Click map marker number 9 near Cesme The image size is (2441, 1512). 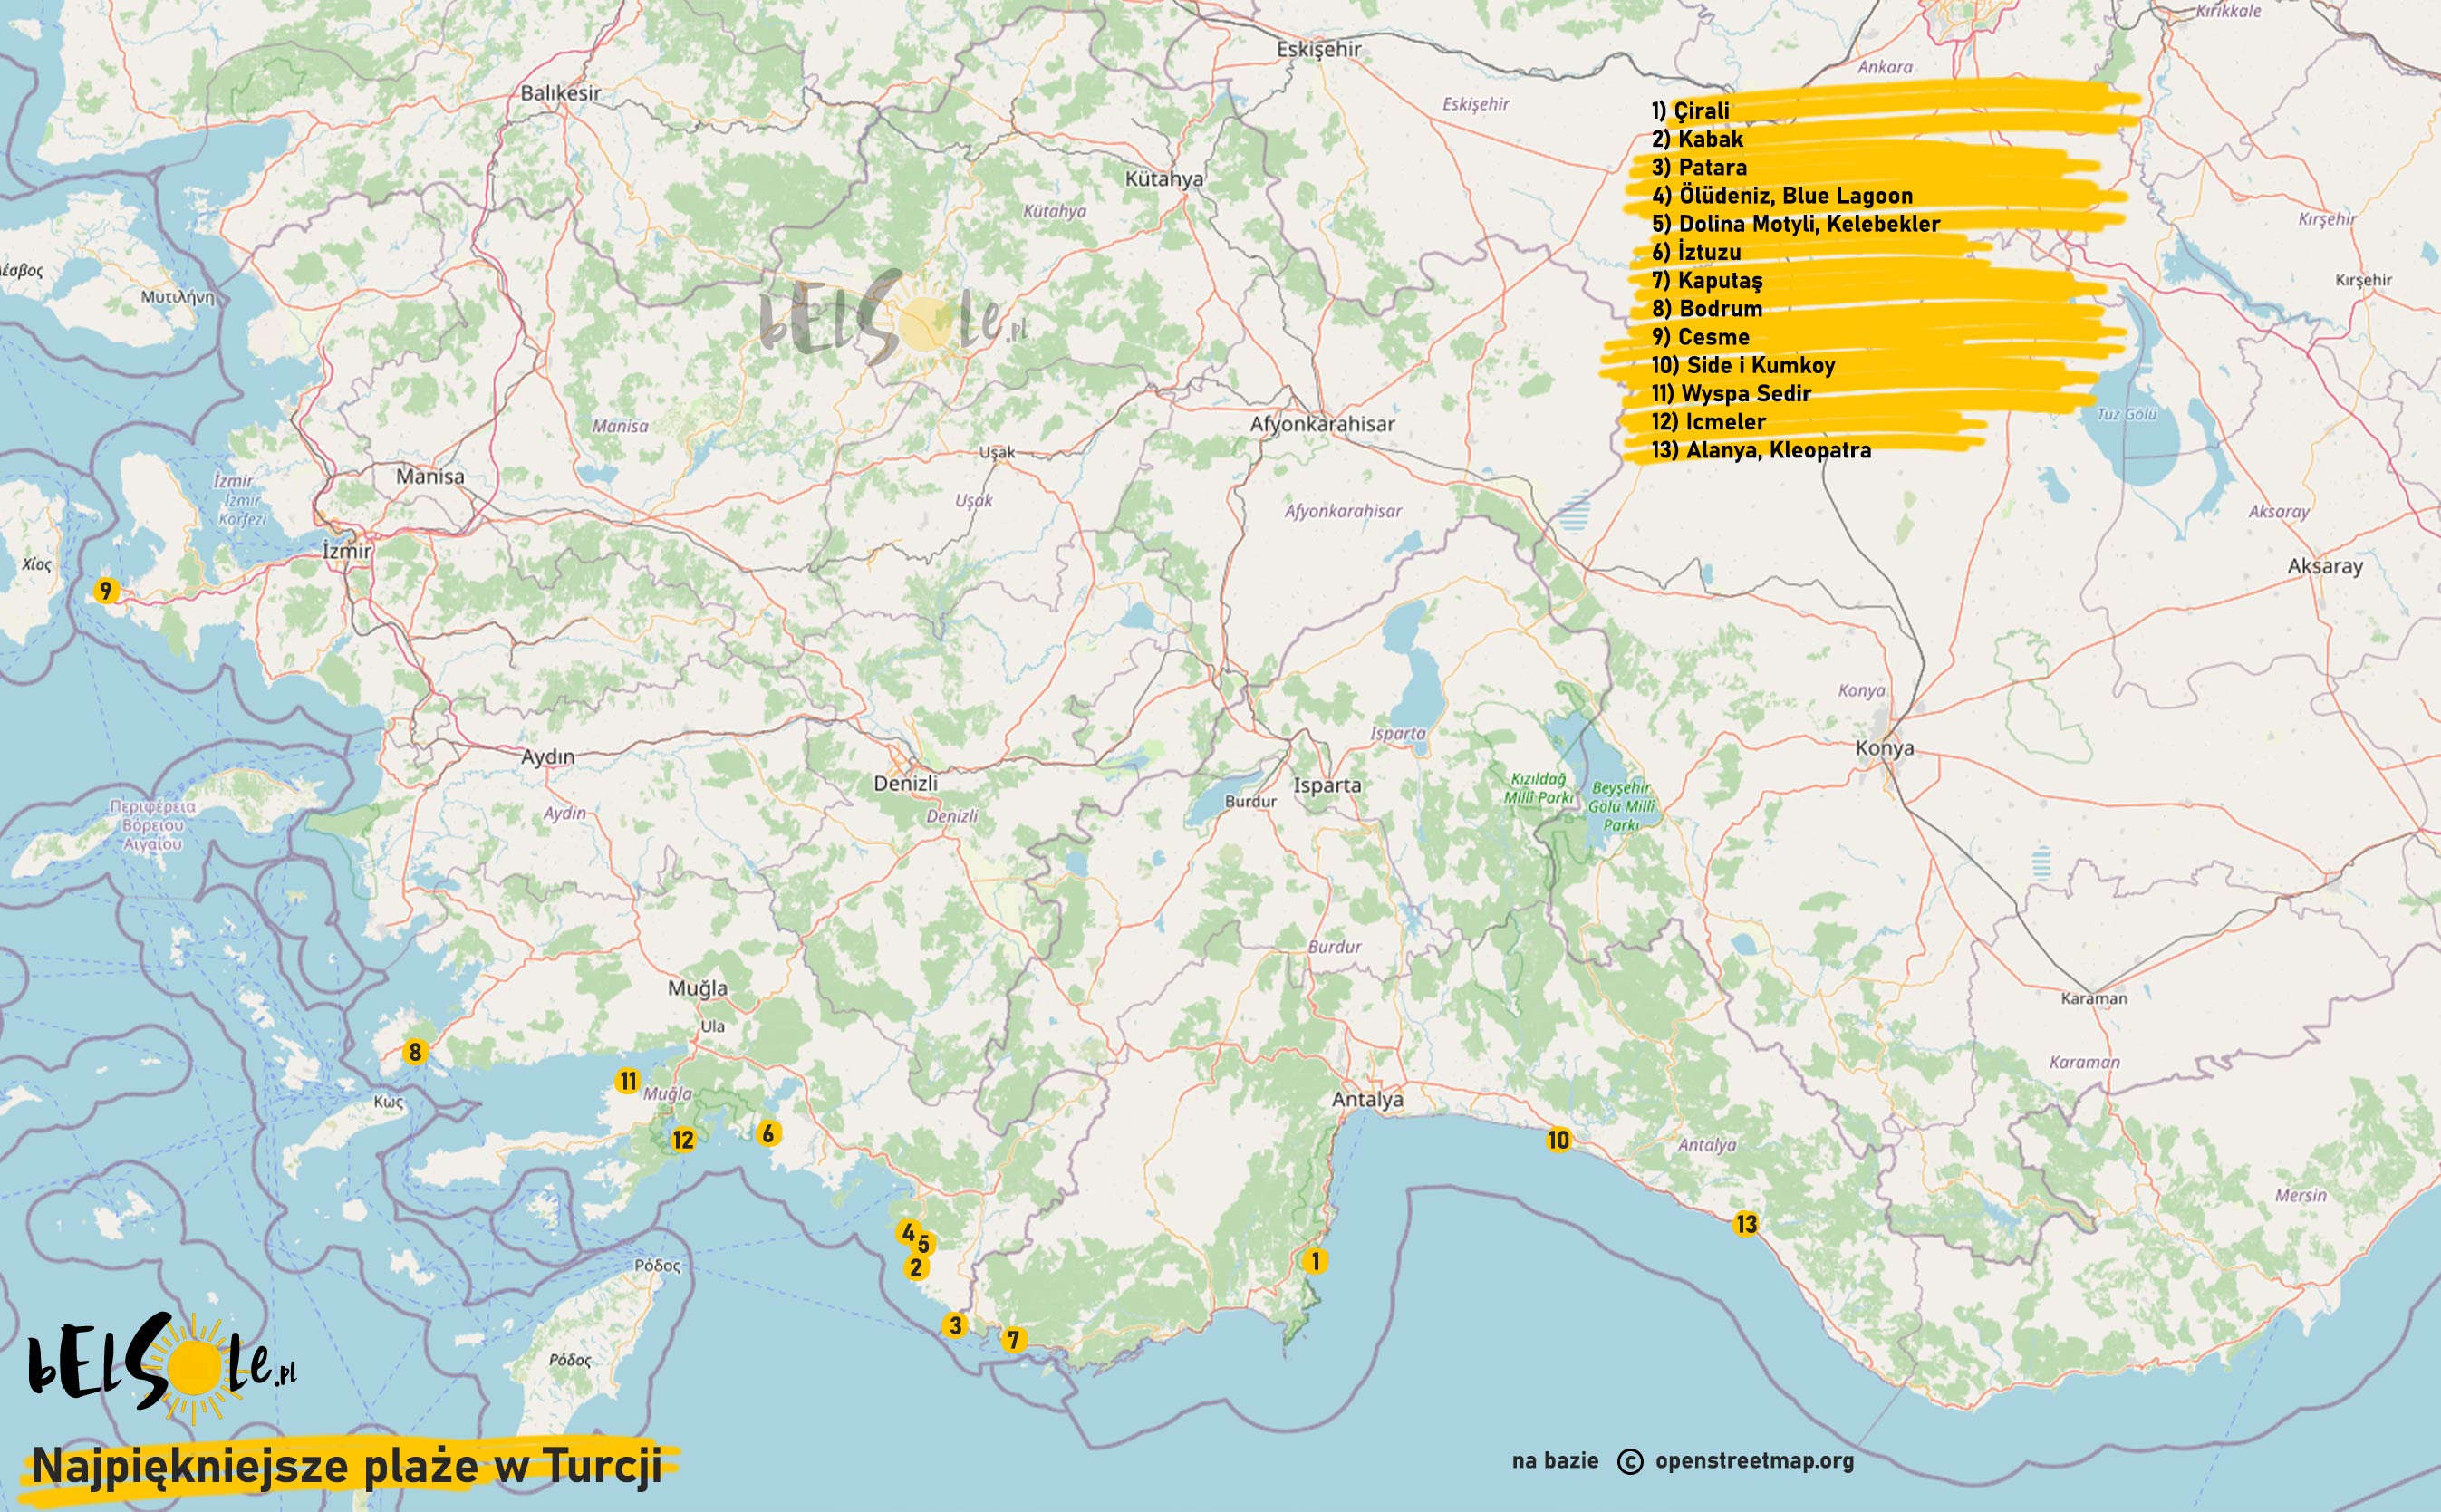pos(105,591)
